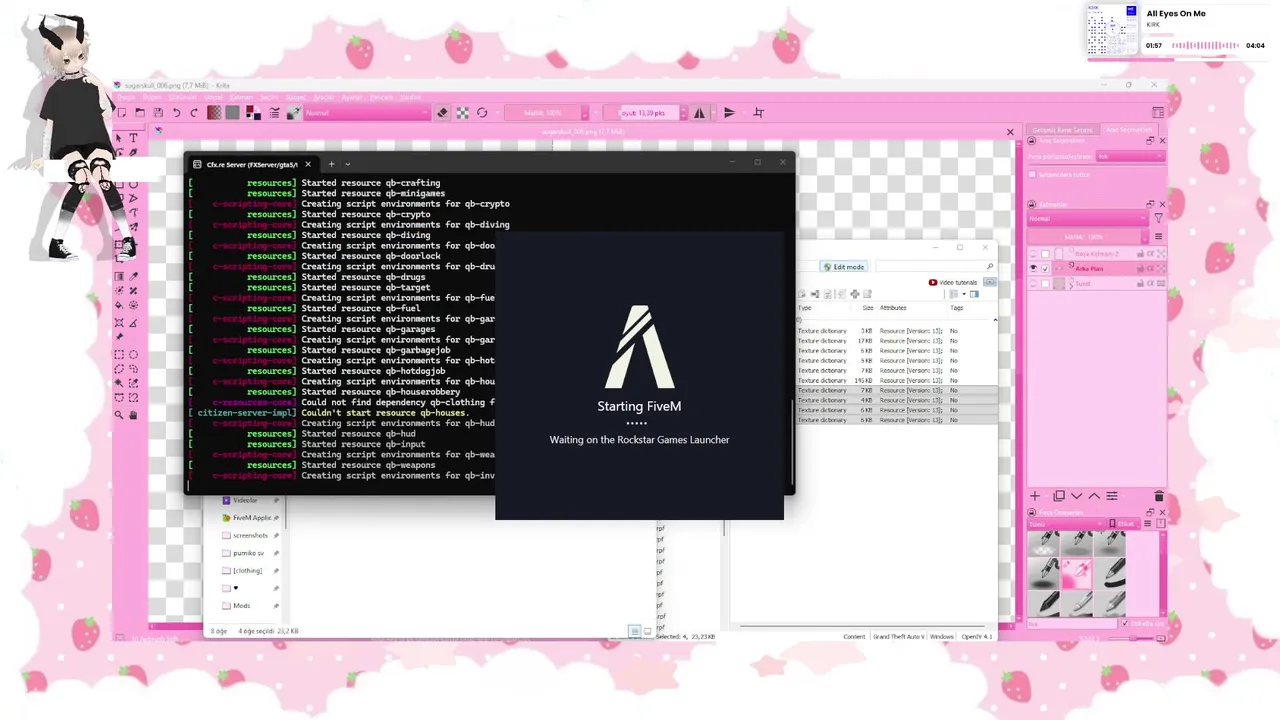
Task: Open Düzen menu in Krita
Action: [152, 97]
